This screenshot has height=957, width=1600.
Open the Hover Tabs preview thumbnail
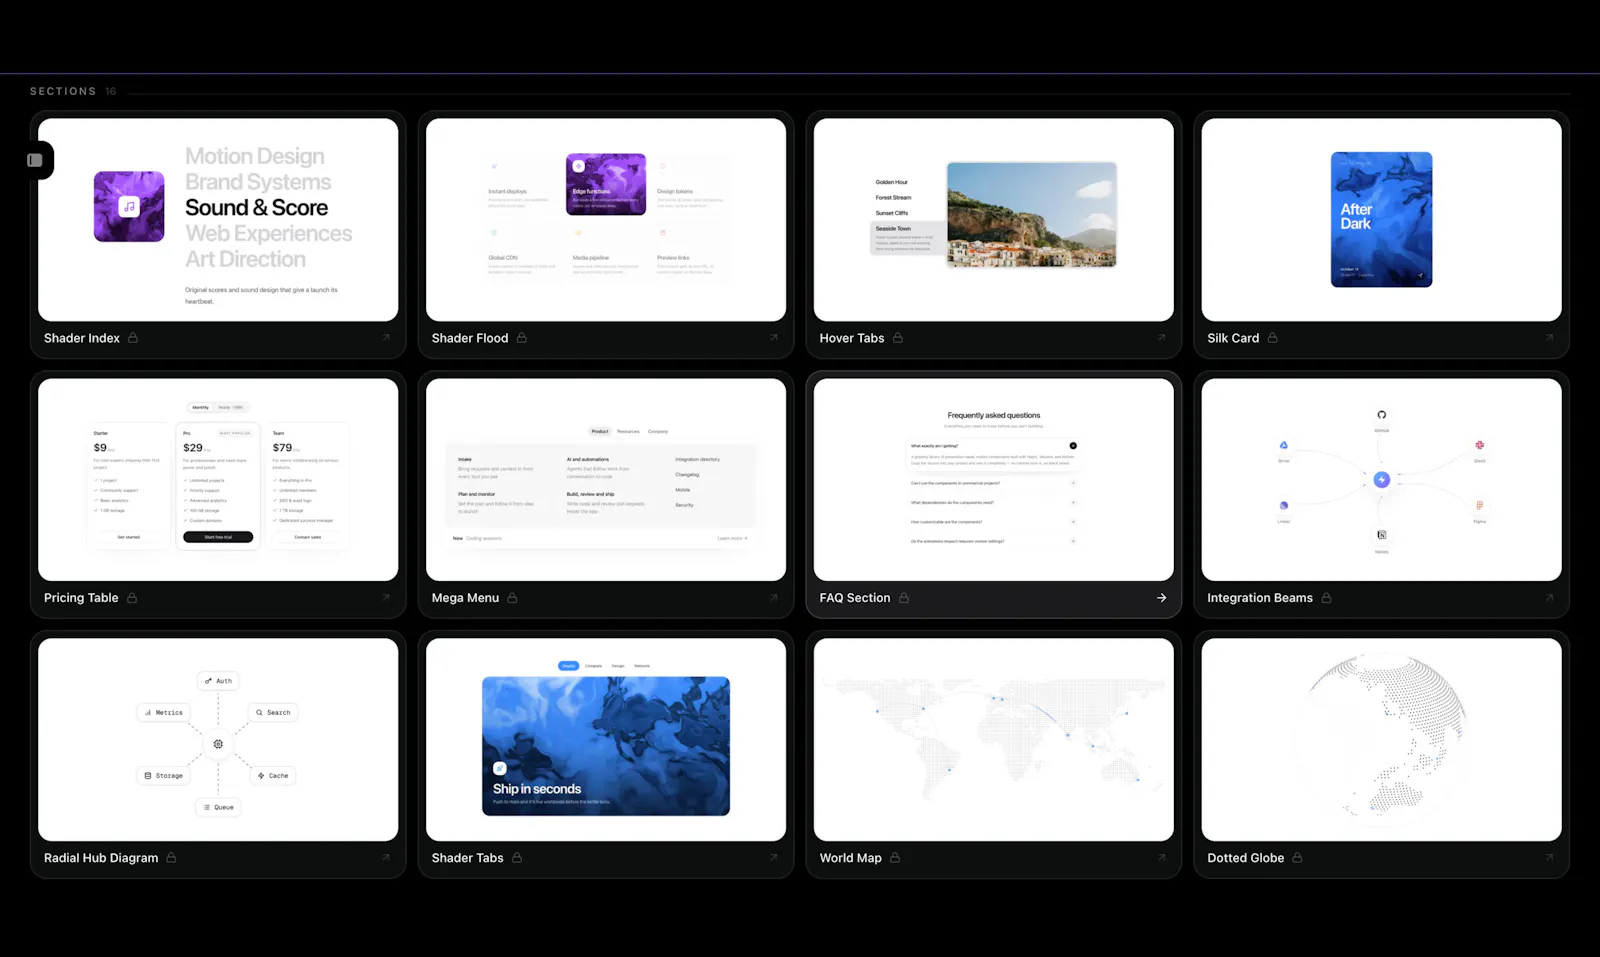[994, 220]
